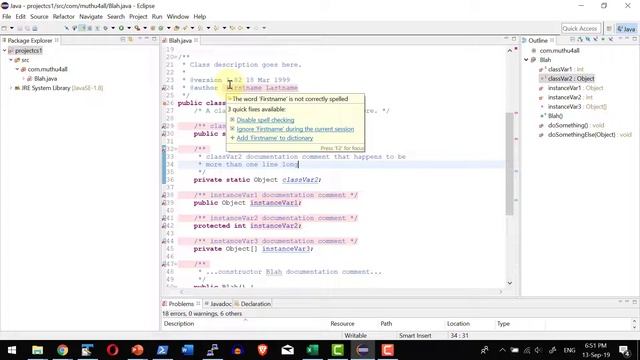Click the New file toolbar icon
This screenshot has height=360, width=640.
click(x=4, y=28)
